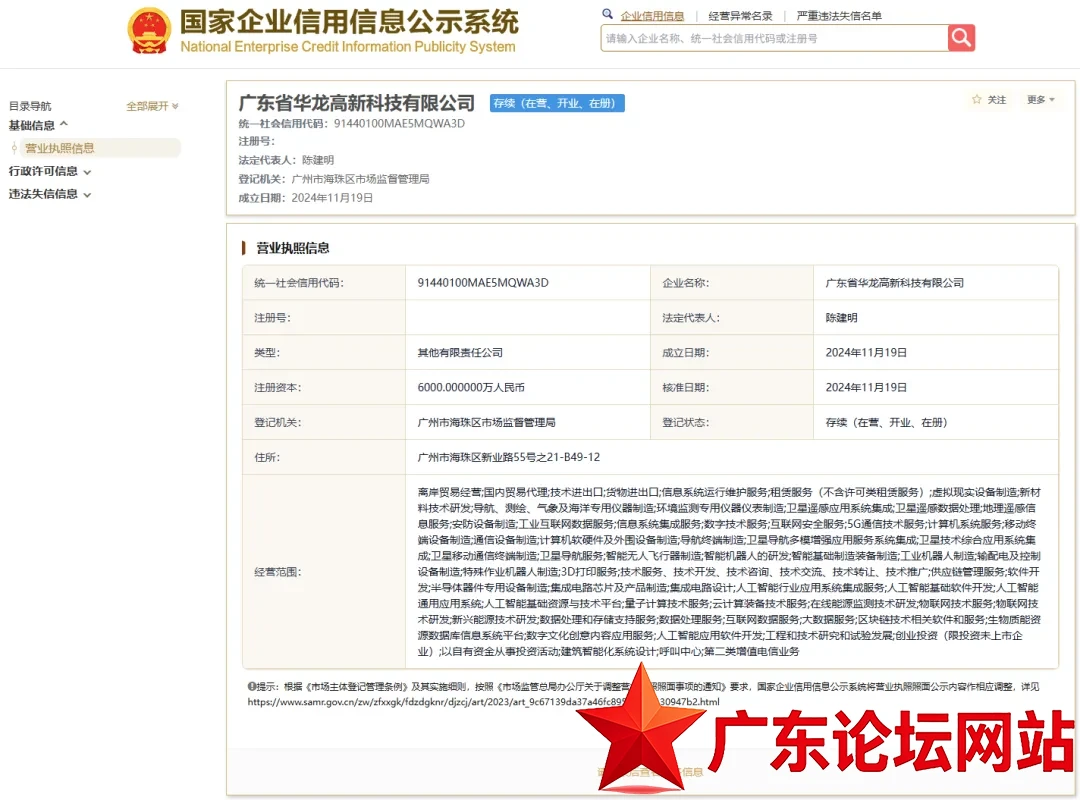Click the header line 登记机关：广州市海珠区市场监督管理局

pyautogui.click(x=334, y=179)
